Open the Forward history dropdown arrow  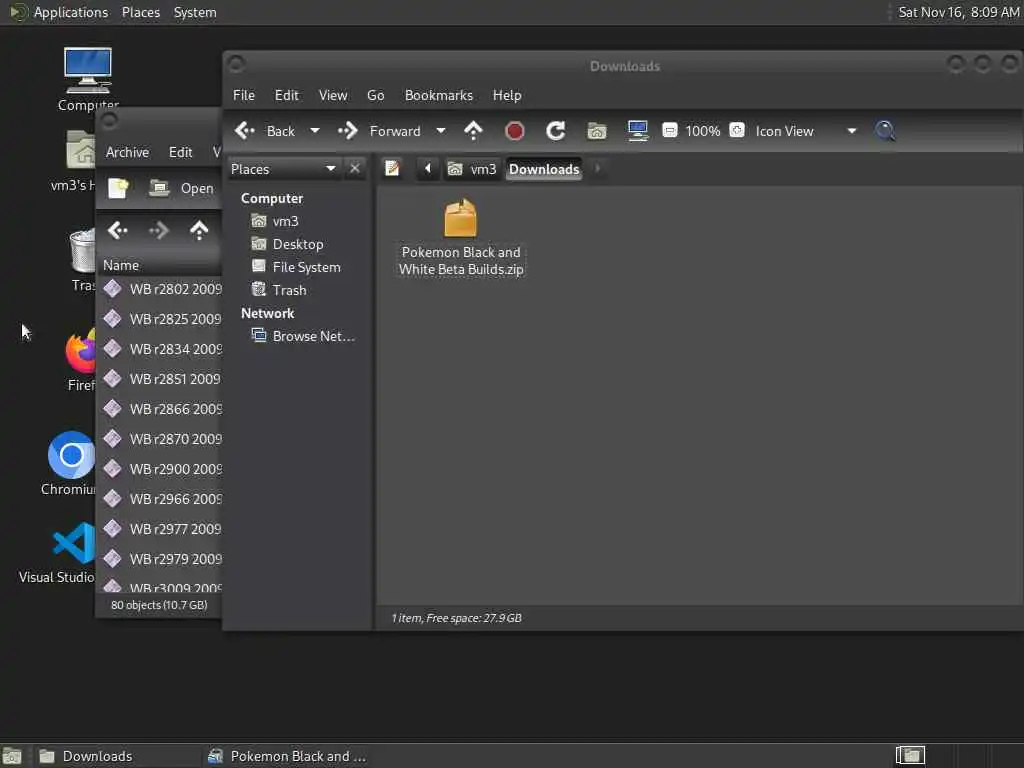click(441, 131)
